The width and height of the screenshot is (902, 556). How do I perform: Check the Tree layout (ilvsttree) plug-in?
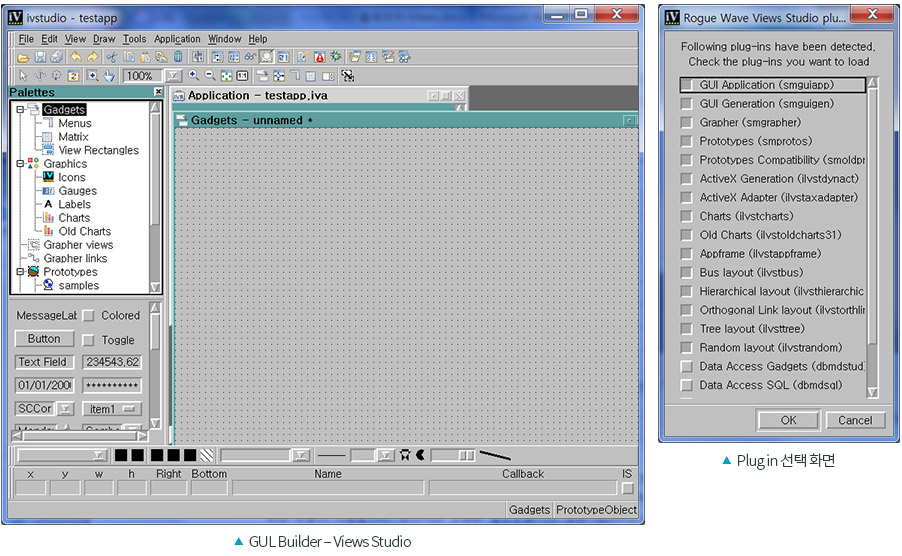[686, 329]
